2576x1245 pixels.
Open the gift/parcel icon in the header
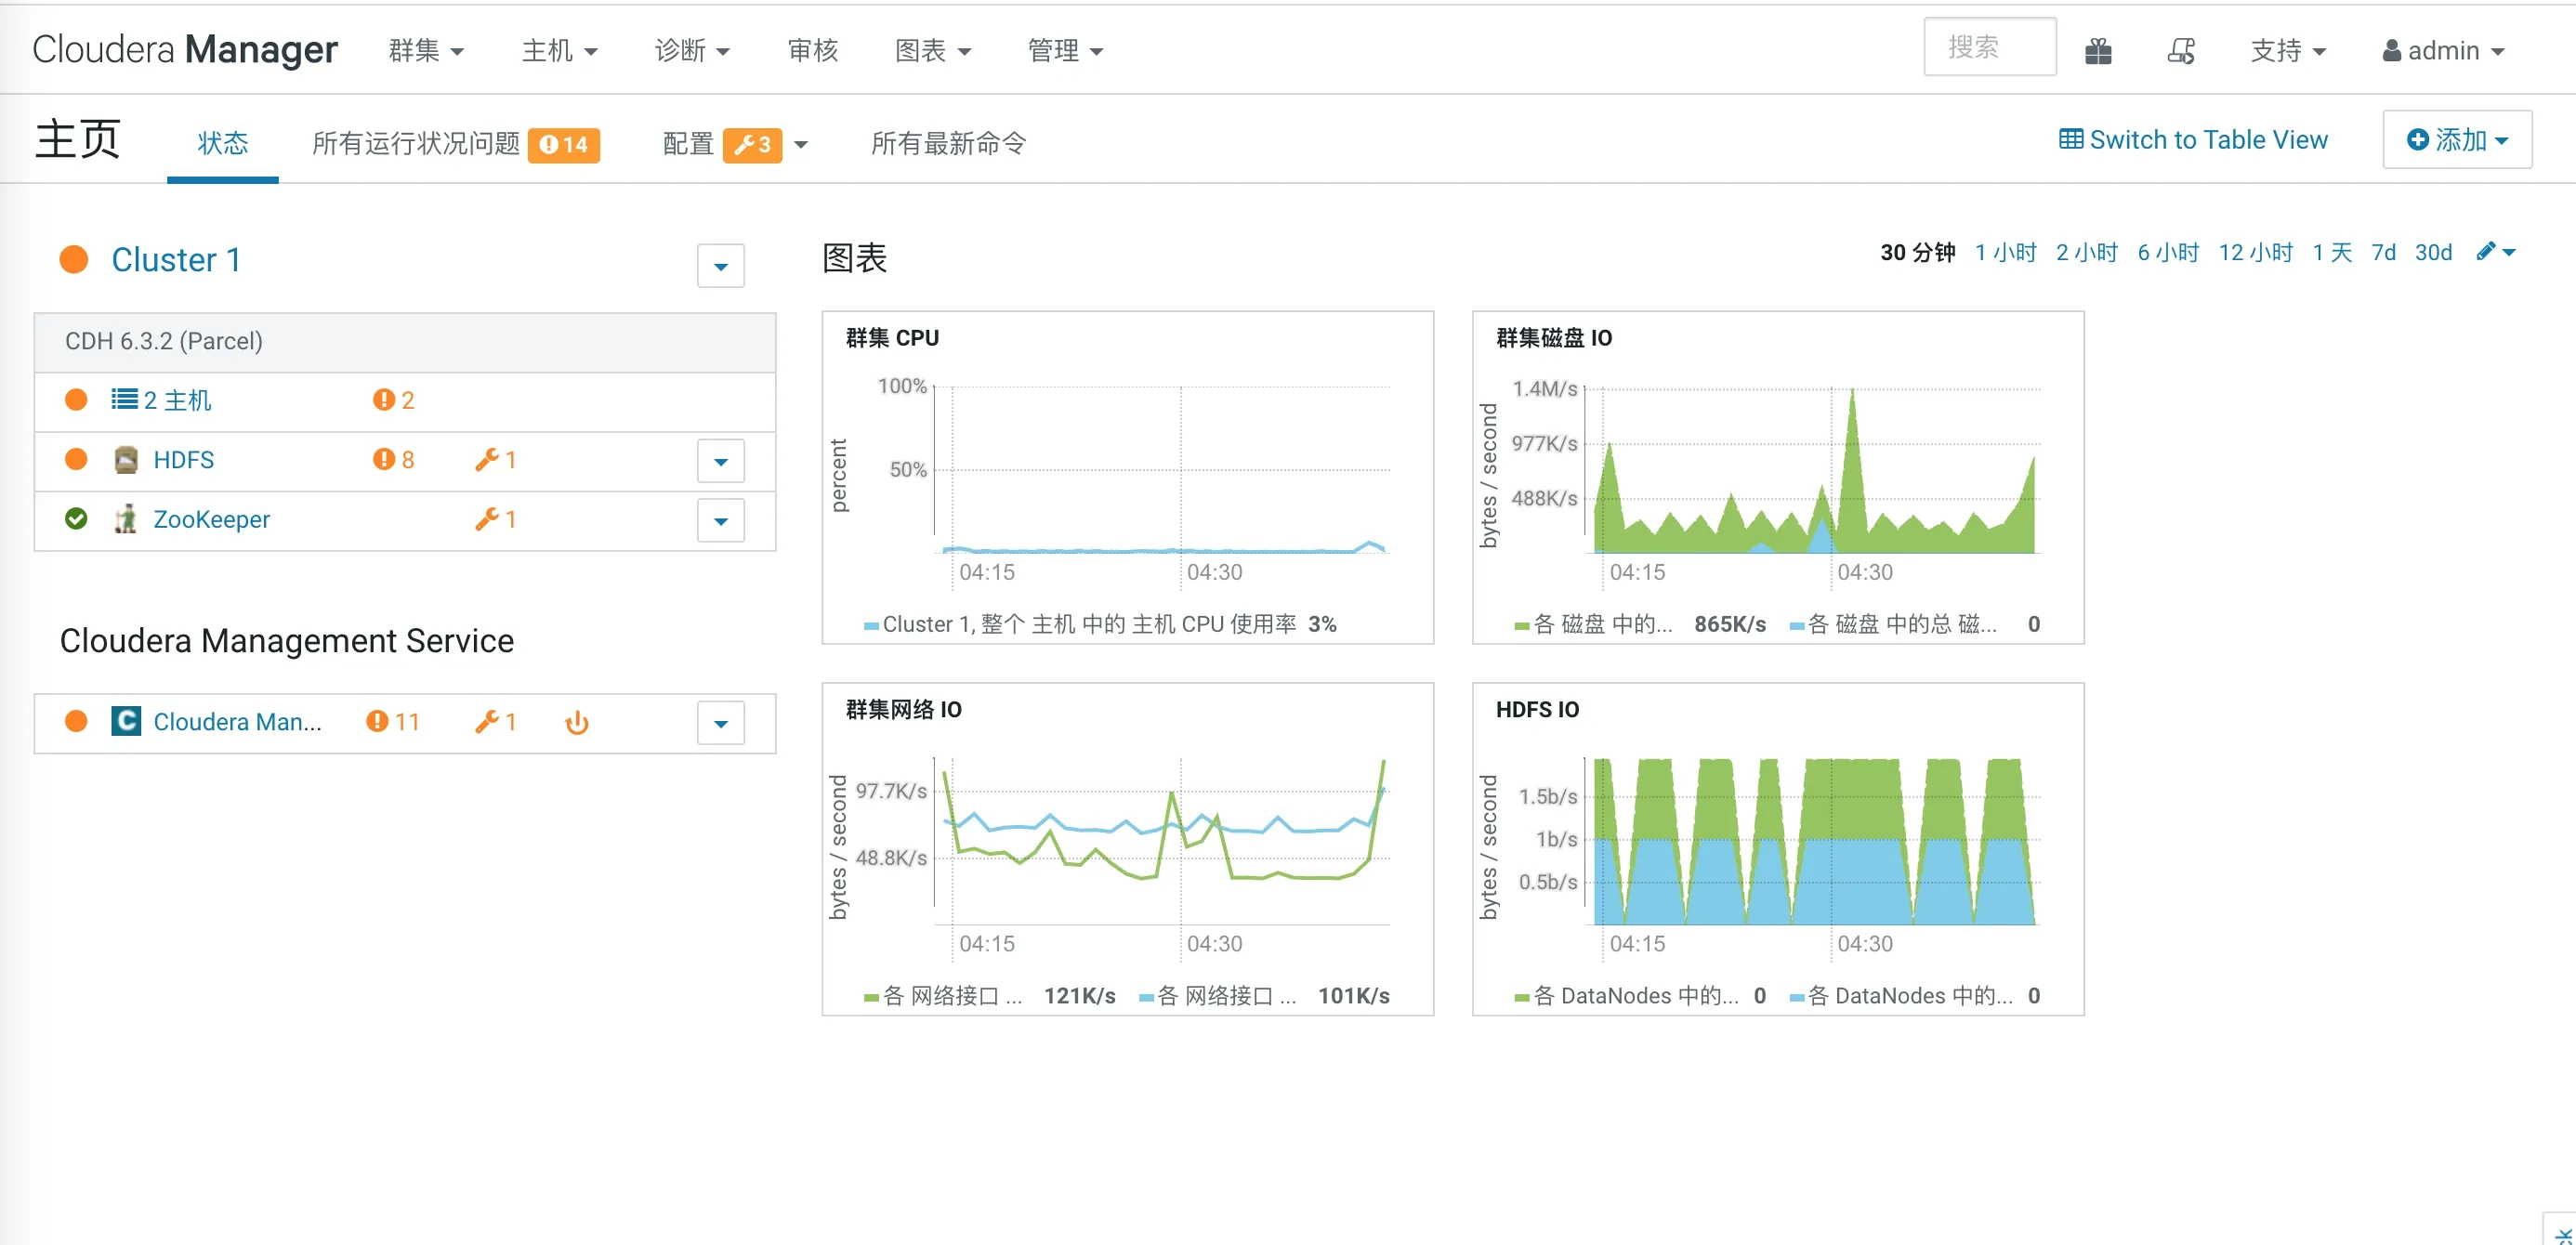tap(2099, 49)
